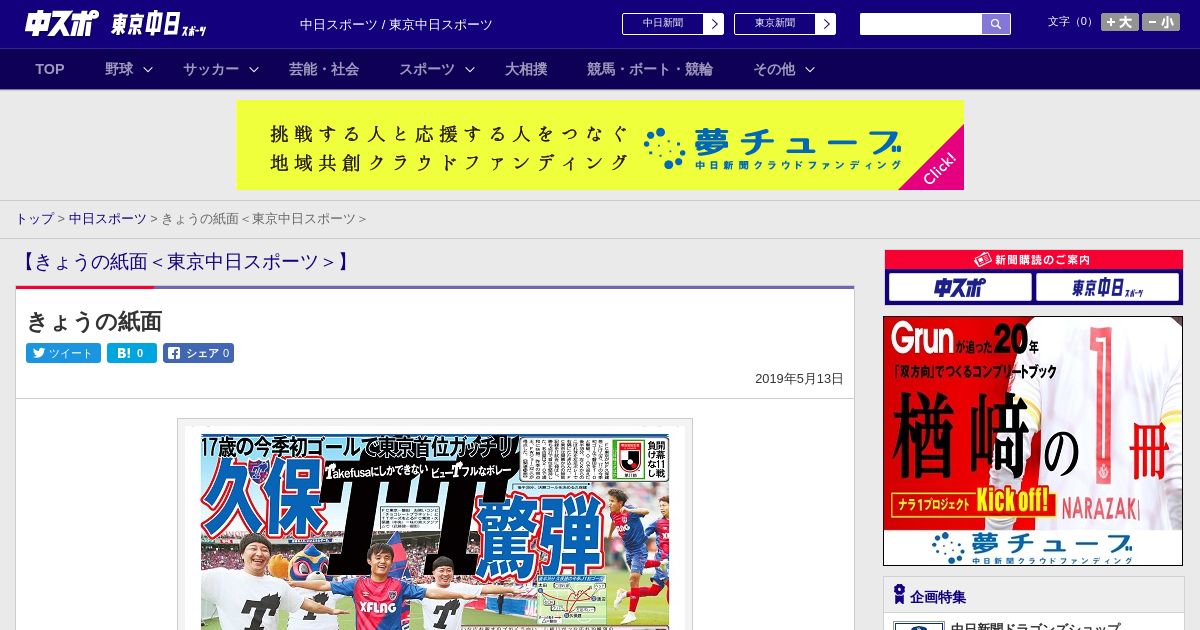Image resolution: width=1200 pixels, height=630 pixels.
Task: Click the Hatena B! bookmark button
Action: click(x=132, y=353)
